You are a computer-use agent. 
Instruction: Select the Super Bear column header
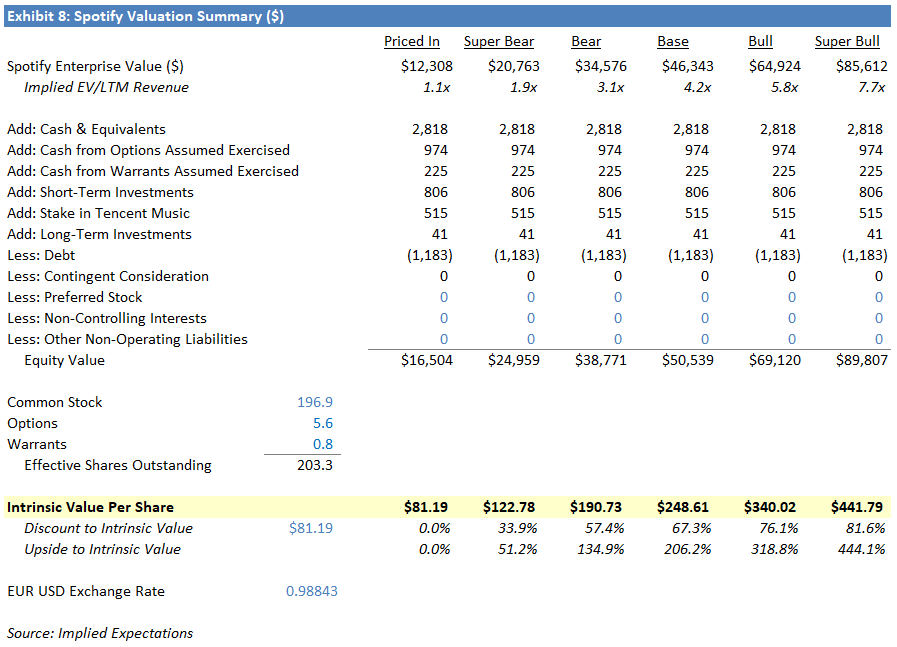pos(499,41)
